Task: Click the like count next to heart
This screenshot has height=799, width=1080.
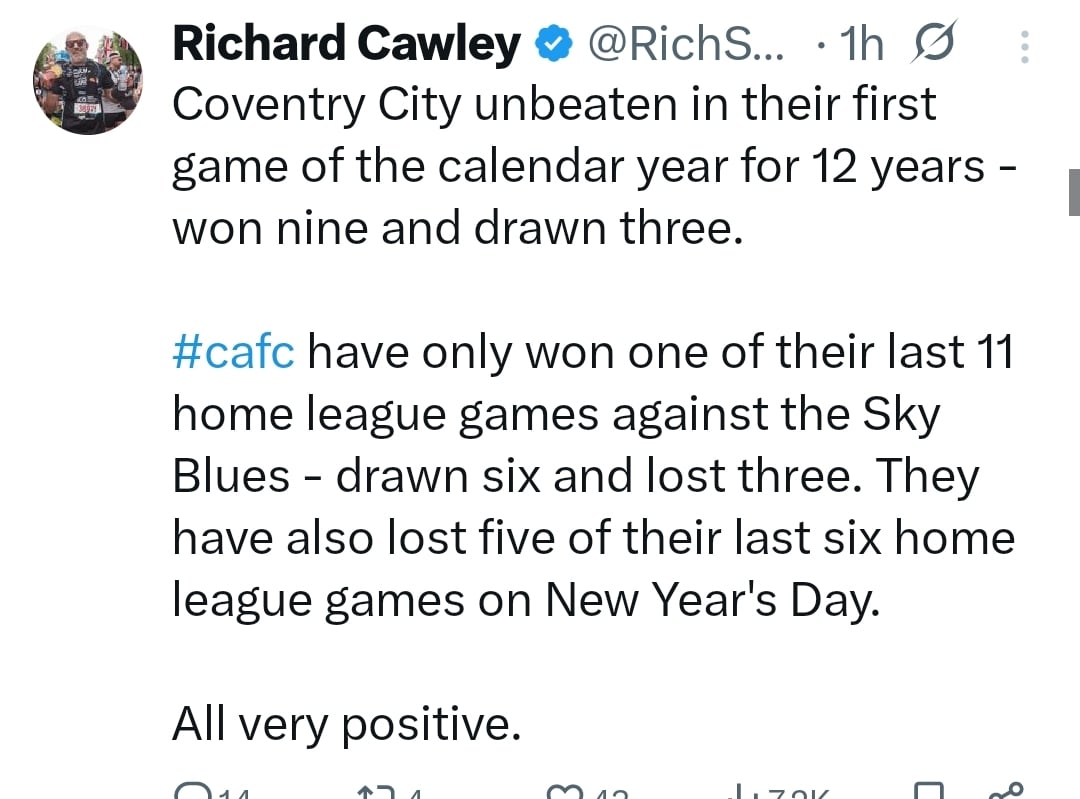Action: coord(610,794)
